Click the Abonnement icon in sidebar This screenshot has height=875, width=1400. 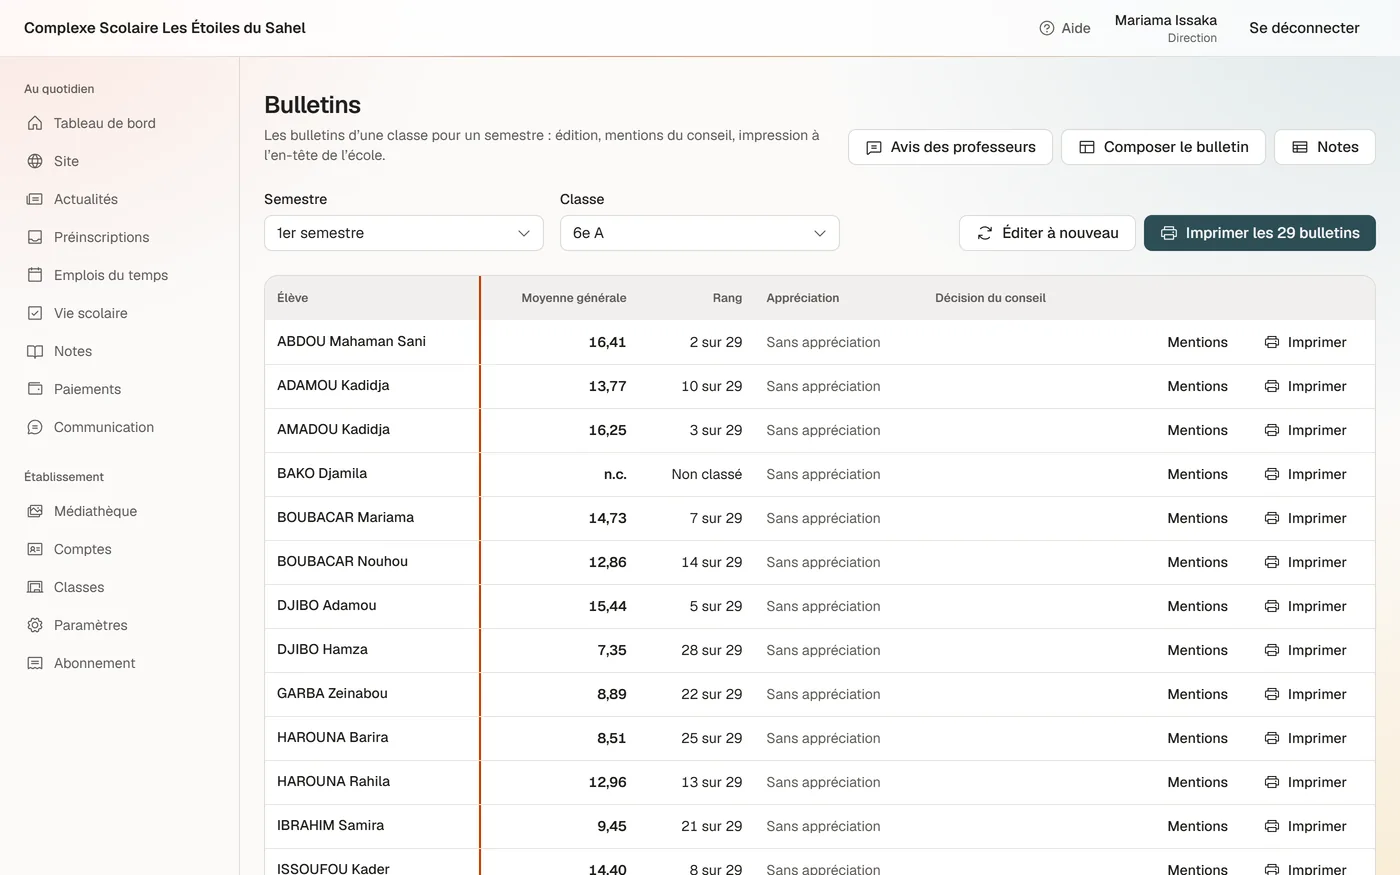(x=35, y=663)
